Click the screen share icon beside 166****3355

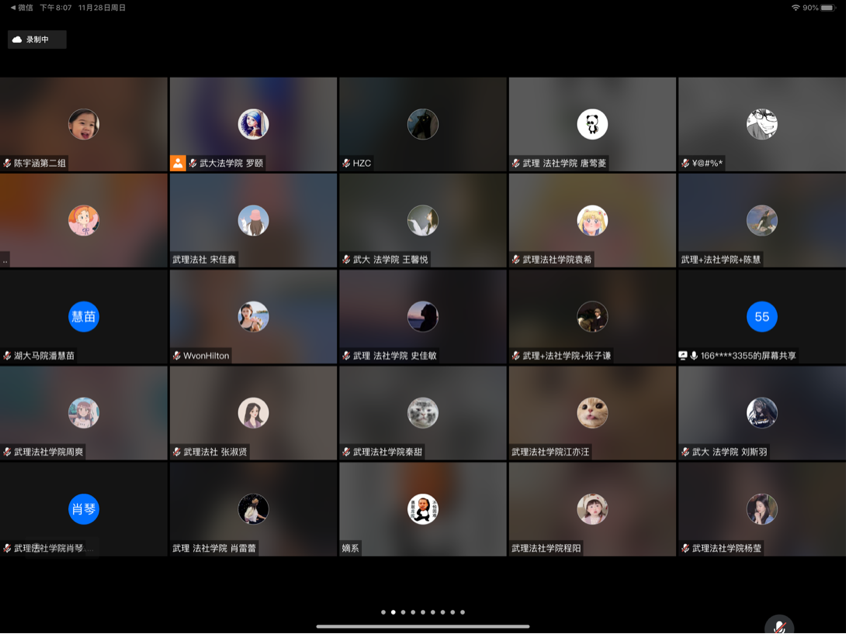point(683,355)
